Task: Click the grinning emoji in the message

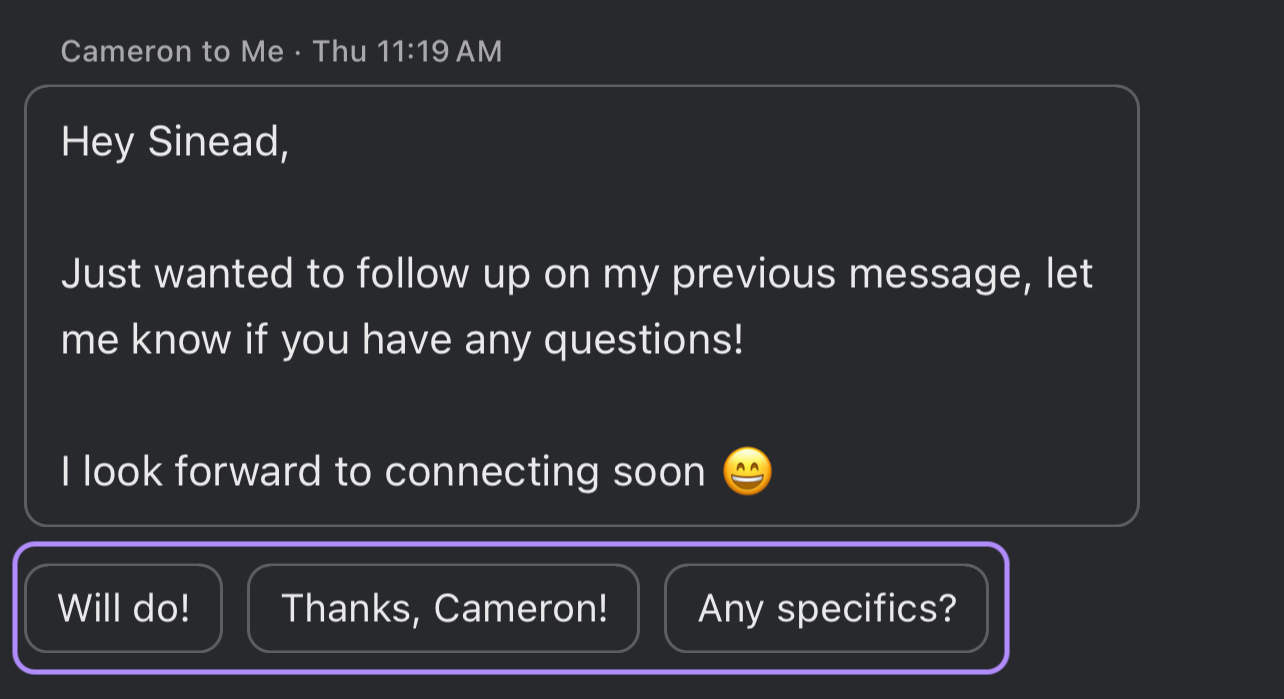Action: tap(747, 472)
